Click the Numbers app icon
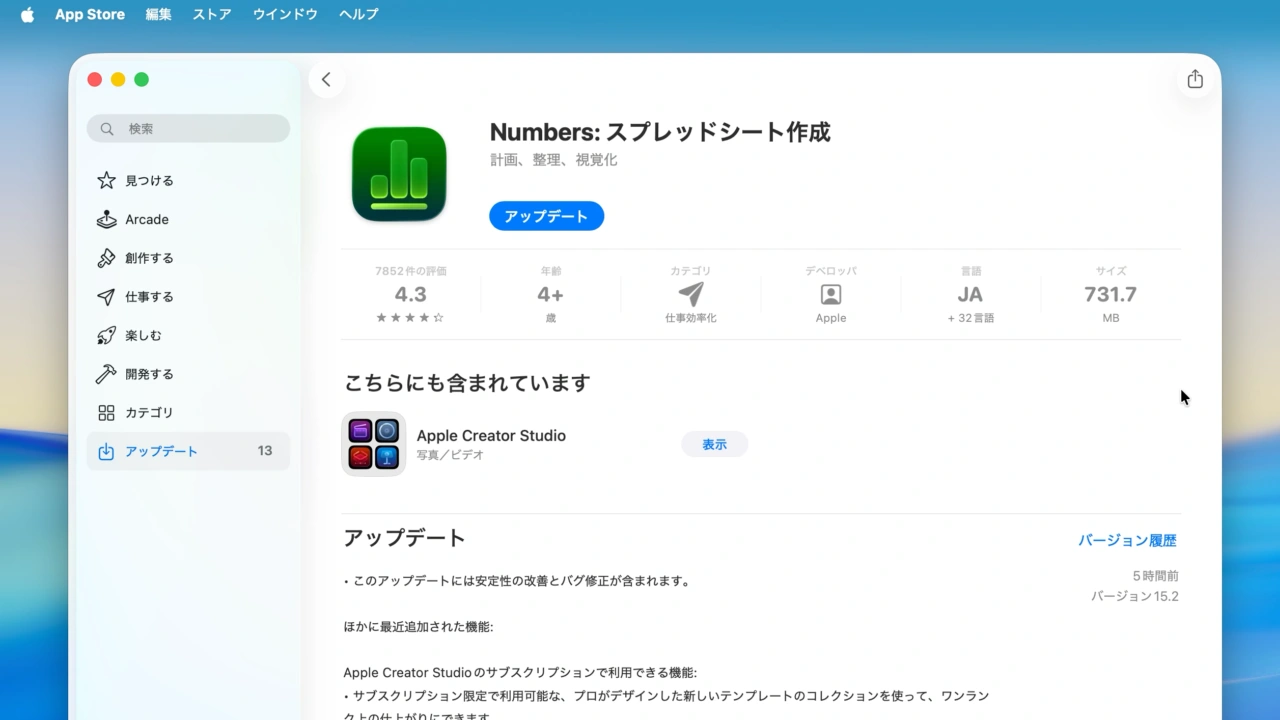This screenshot has width=1280, height=720. (398, 172)
